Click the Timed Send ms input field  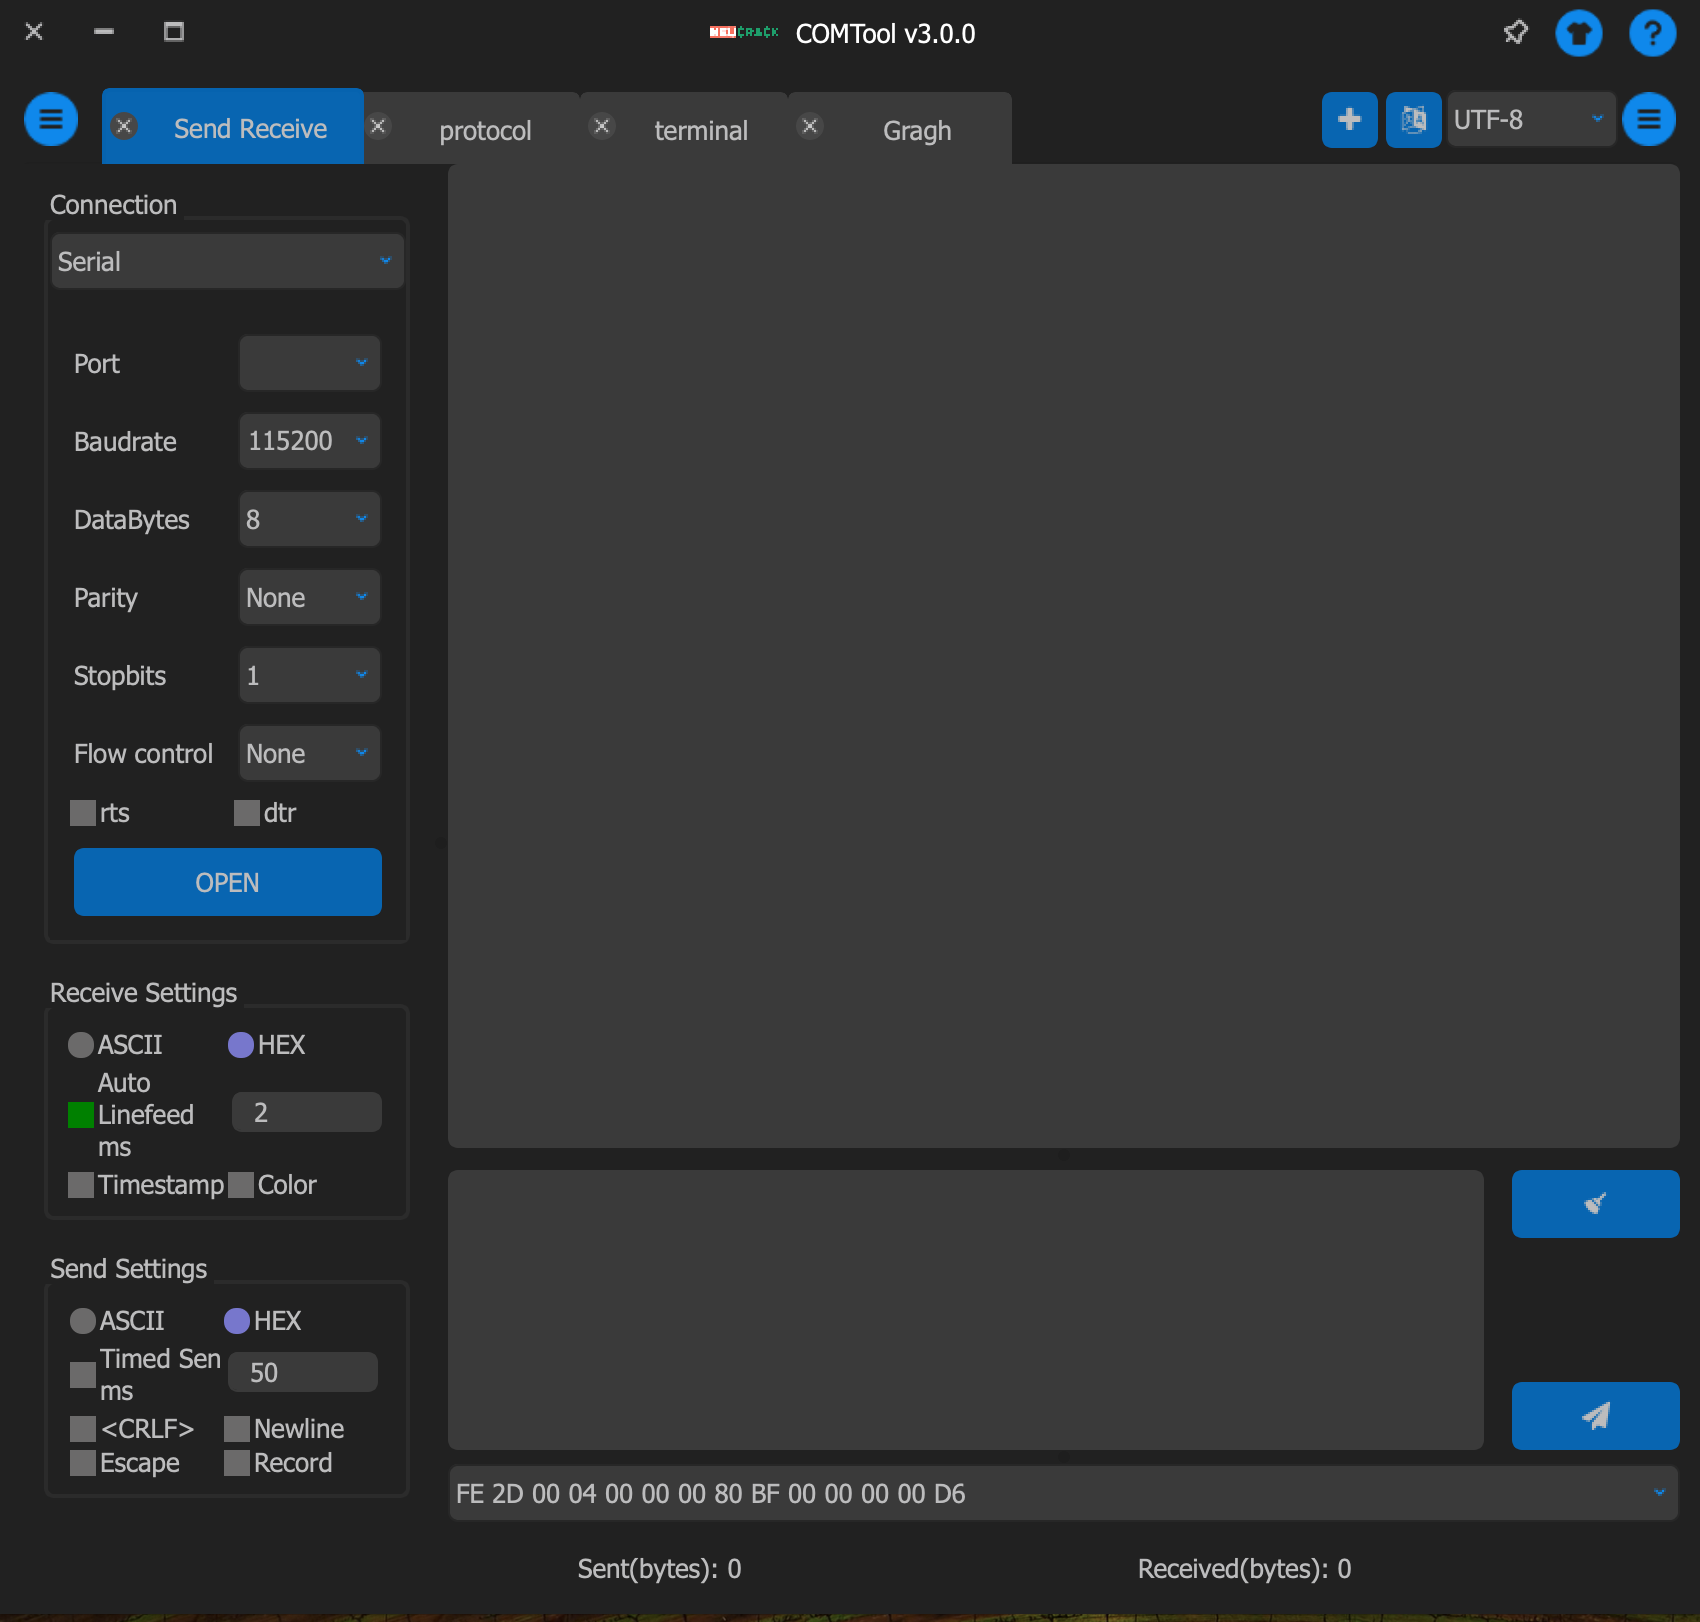point(303,1372)
